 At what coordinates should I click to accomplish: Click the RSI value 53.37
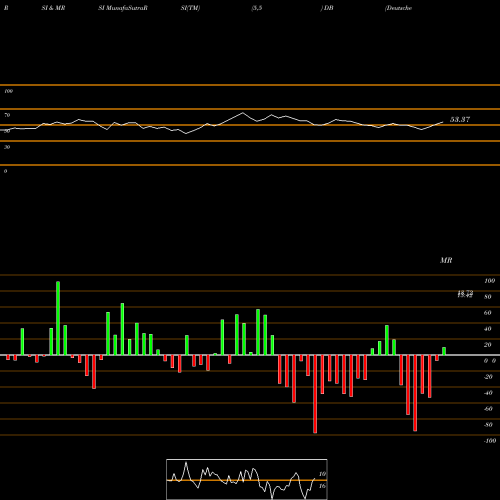(460, 119)
